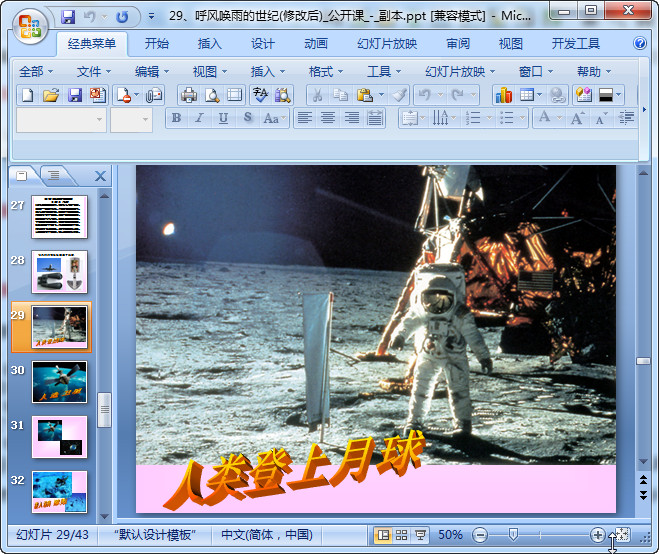Open the font name combo box
Viewport: 659px width, 554px height.
61,120
